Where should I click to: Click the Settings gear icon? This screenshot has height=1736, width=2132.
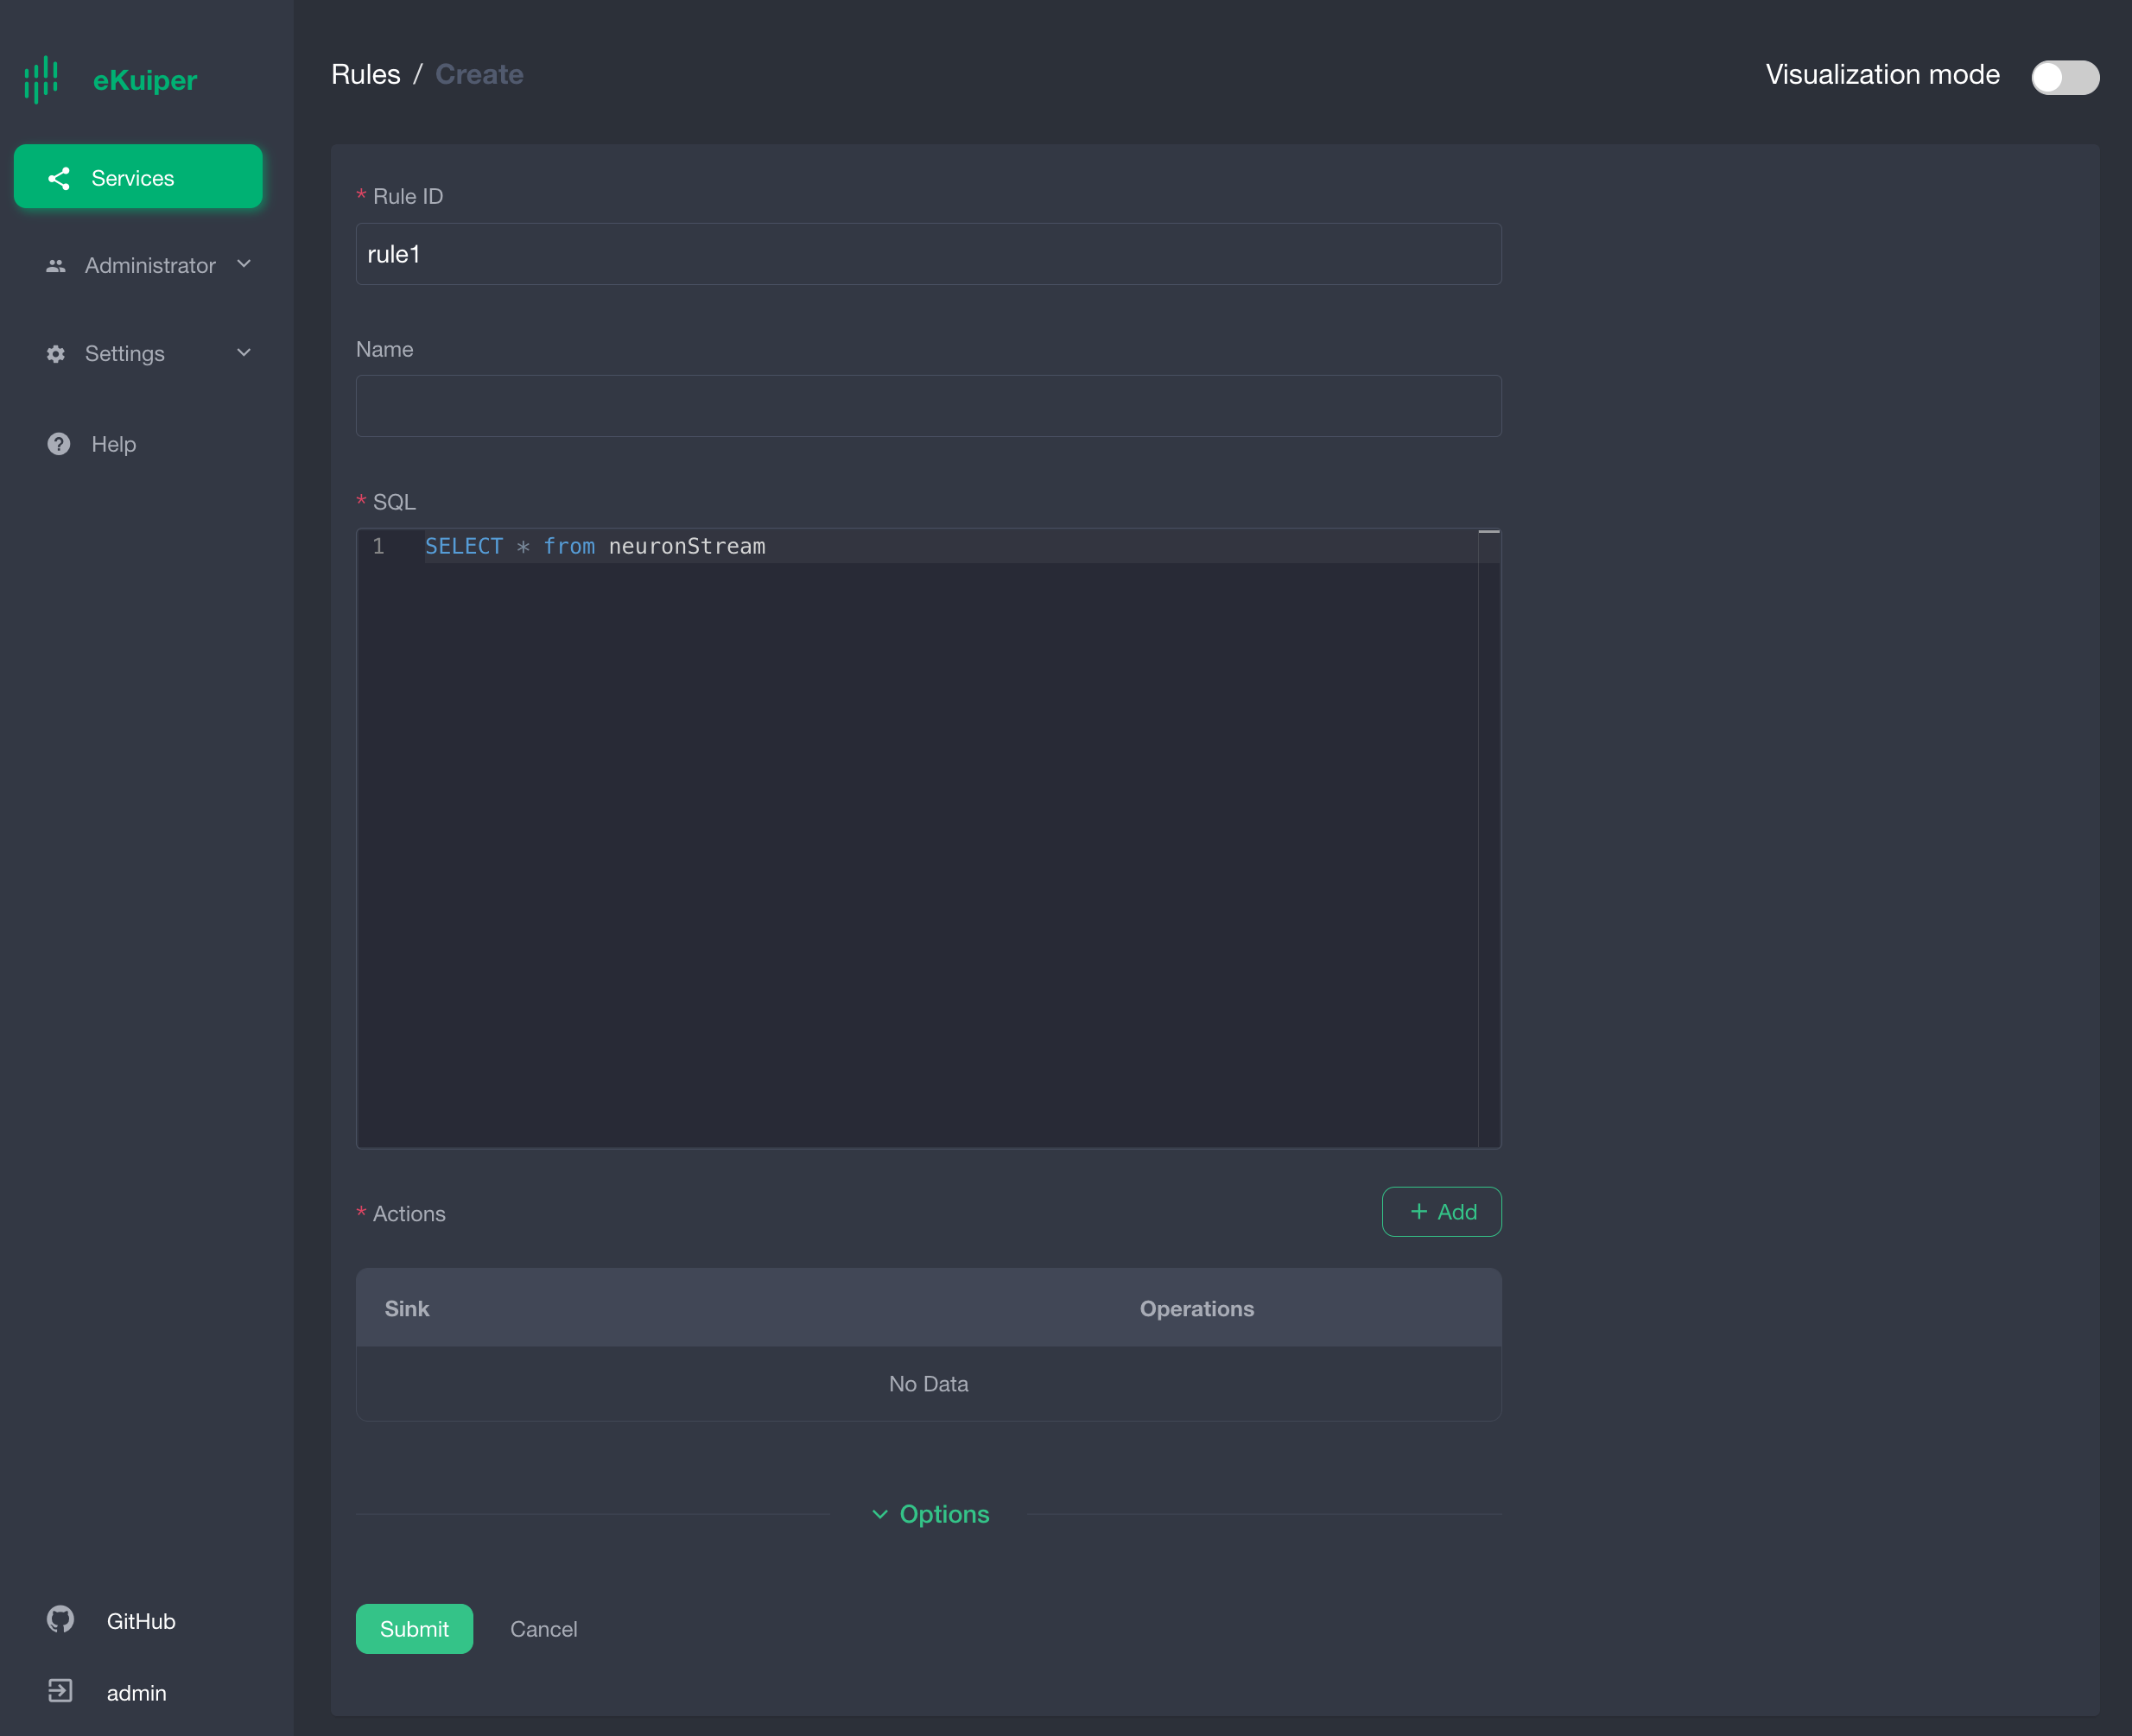coord(56,354)
